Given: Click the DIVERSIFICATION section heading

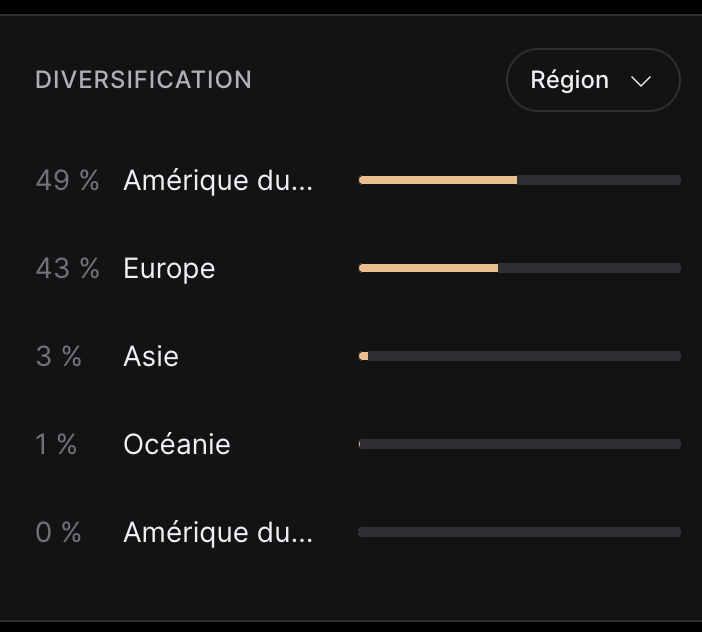Looking at the screenshot, I should coord(143,80).
